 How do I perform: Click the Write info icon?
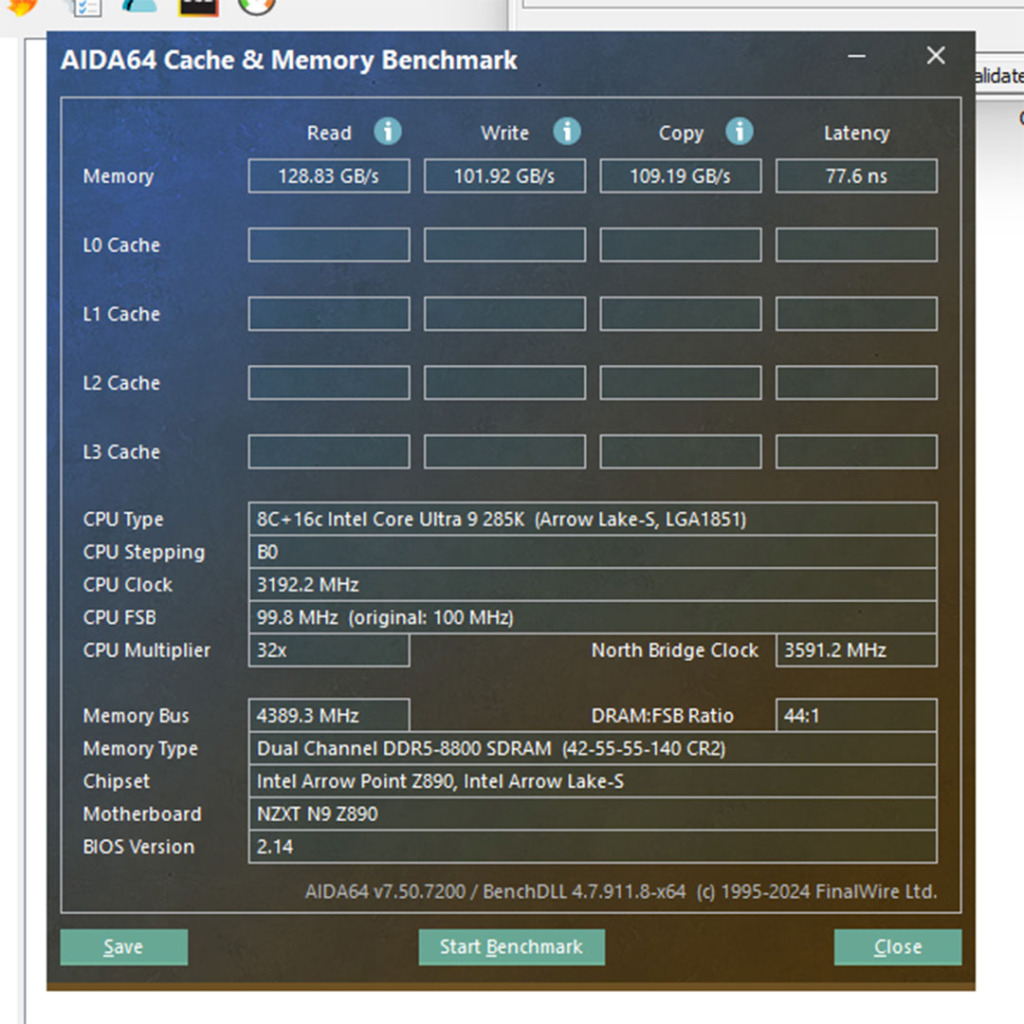(x=566, y=131)
